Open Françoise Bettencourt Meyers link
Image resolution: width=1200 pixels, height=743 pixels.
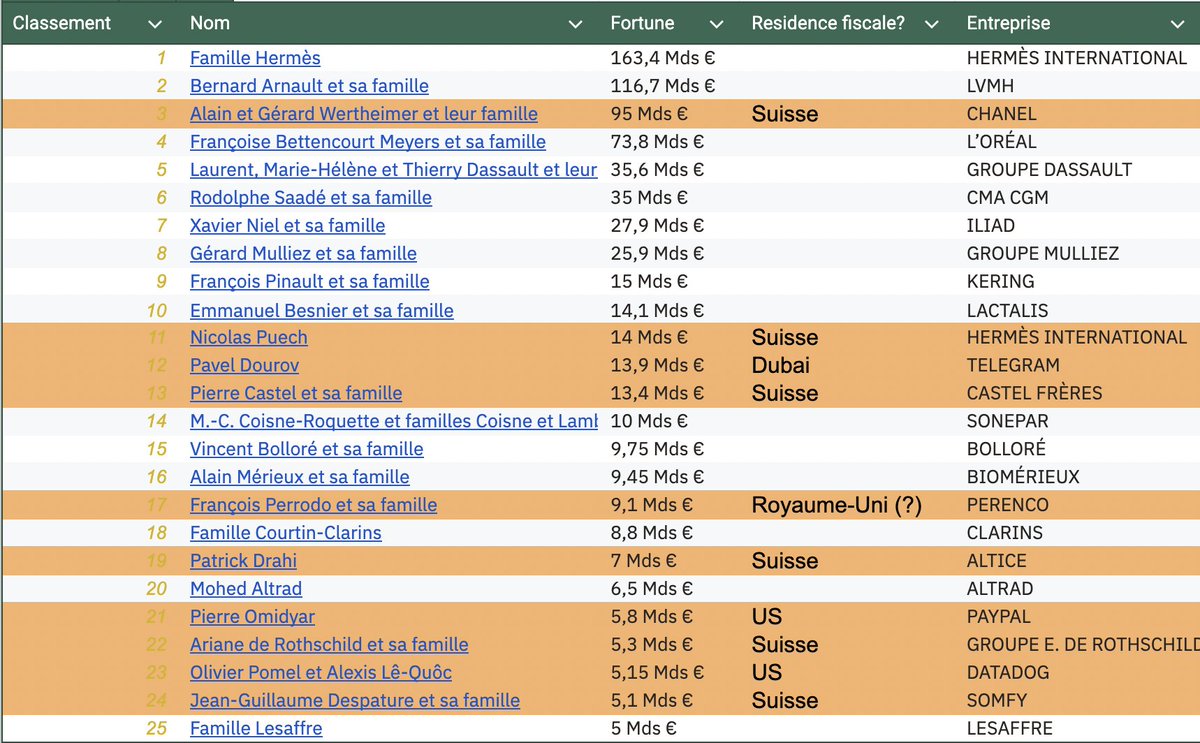[x=368, y=142]
